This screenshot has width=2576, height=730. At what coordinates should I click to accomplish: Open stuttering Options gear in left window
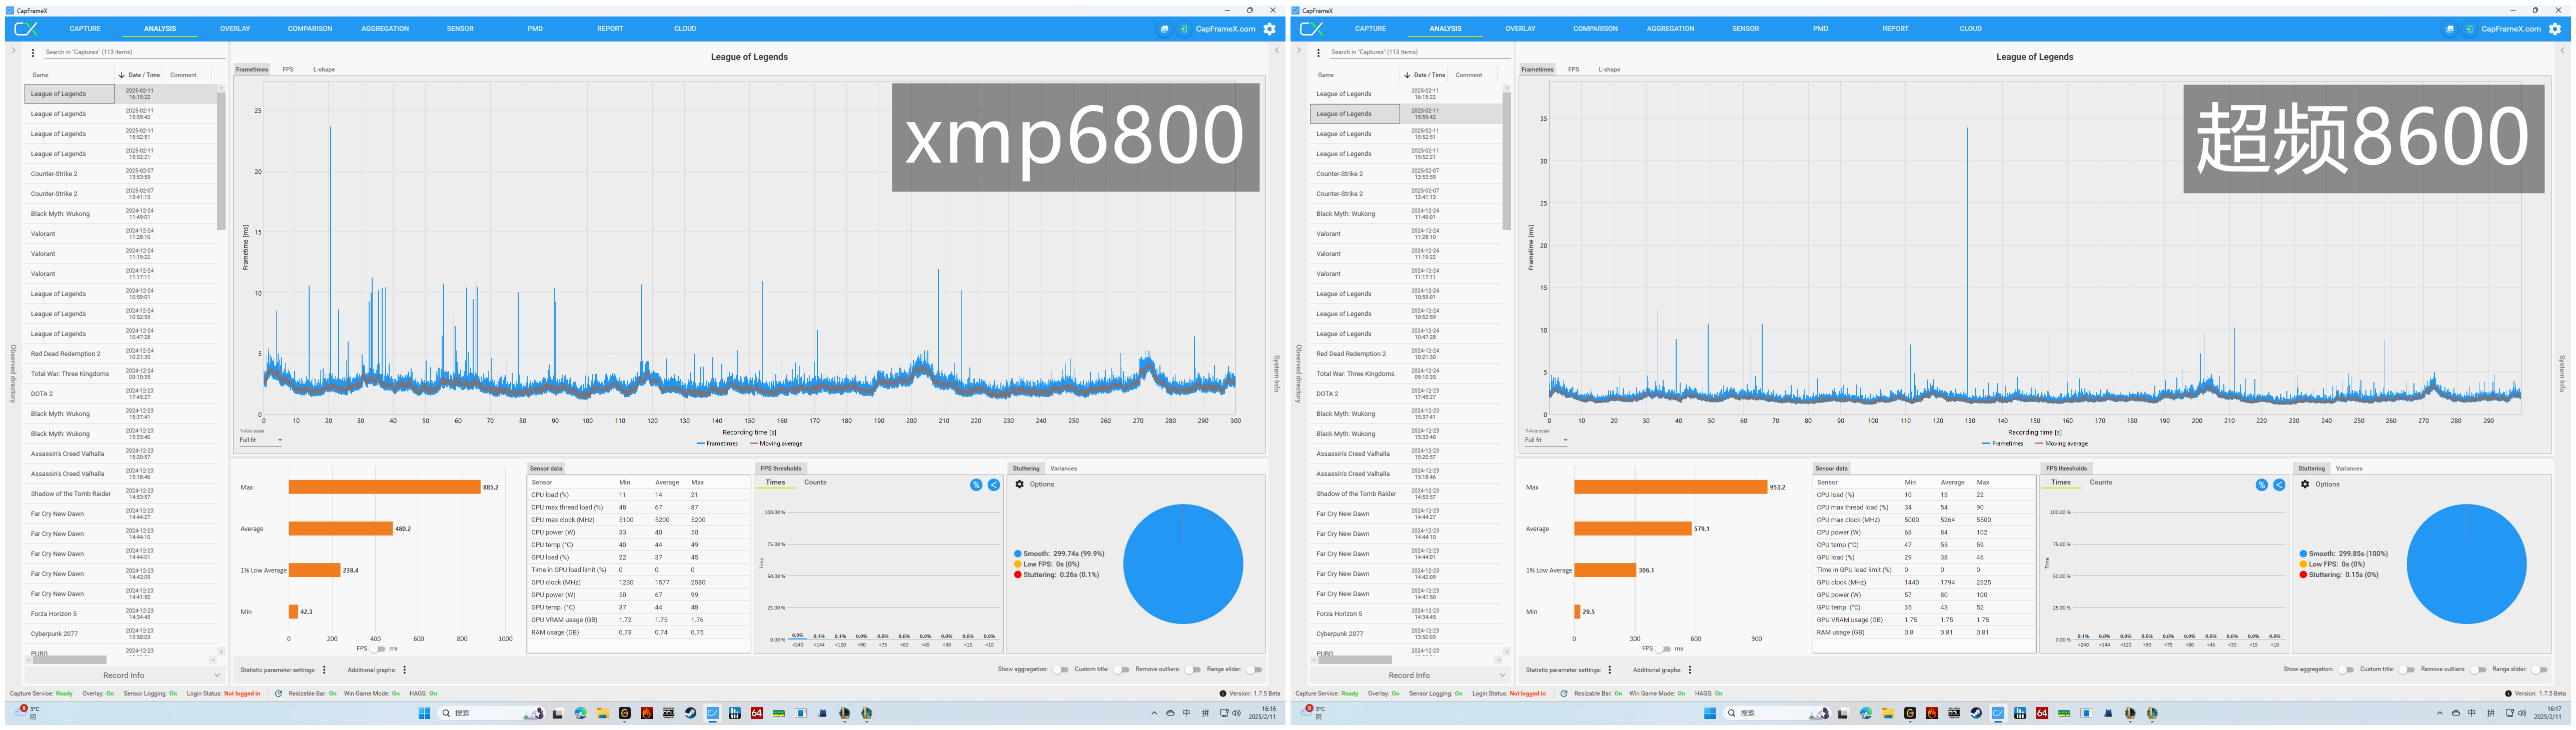(x=1019, y=484)
